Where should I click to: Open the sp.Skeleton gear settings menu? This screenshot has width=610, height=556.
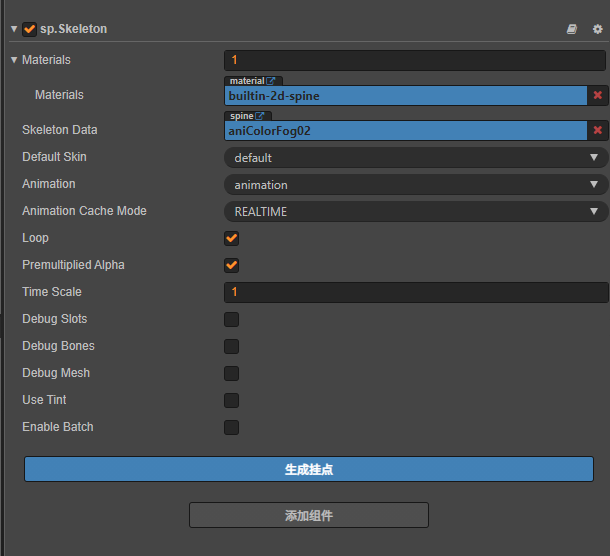(597, 29)
